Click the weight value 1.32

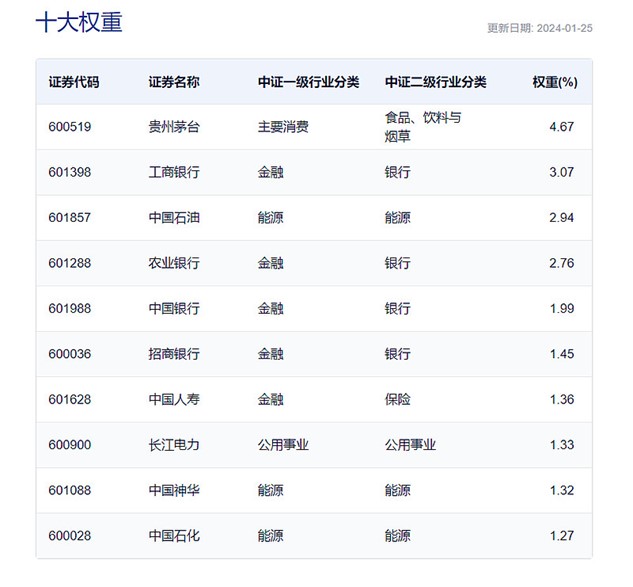(562, 491)
